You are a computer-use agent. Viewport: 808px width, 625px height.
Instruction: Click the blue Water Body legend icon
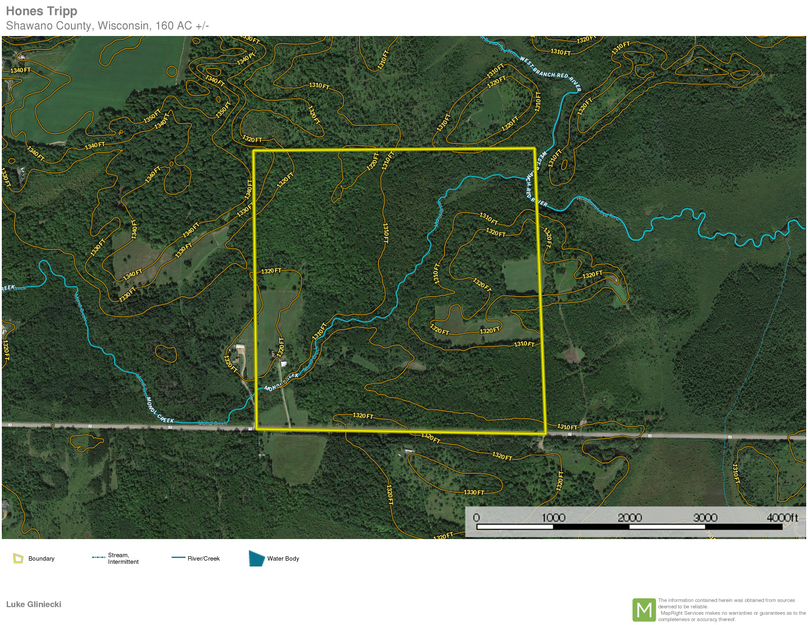pyautogui.click(x=256, y=558)
